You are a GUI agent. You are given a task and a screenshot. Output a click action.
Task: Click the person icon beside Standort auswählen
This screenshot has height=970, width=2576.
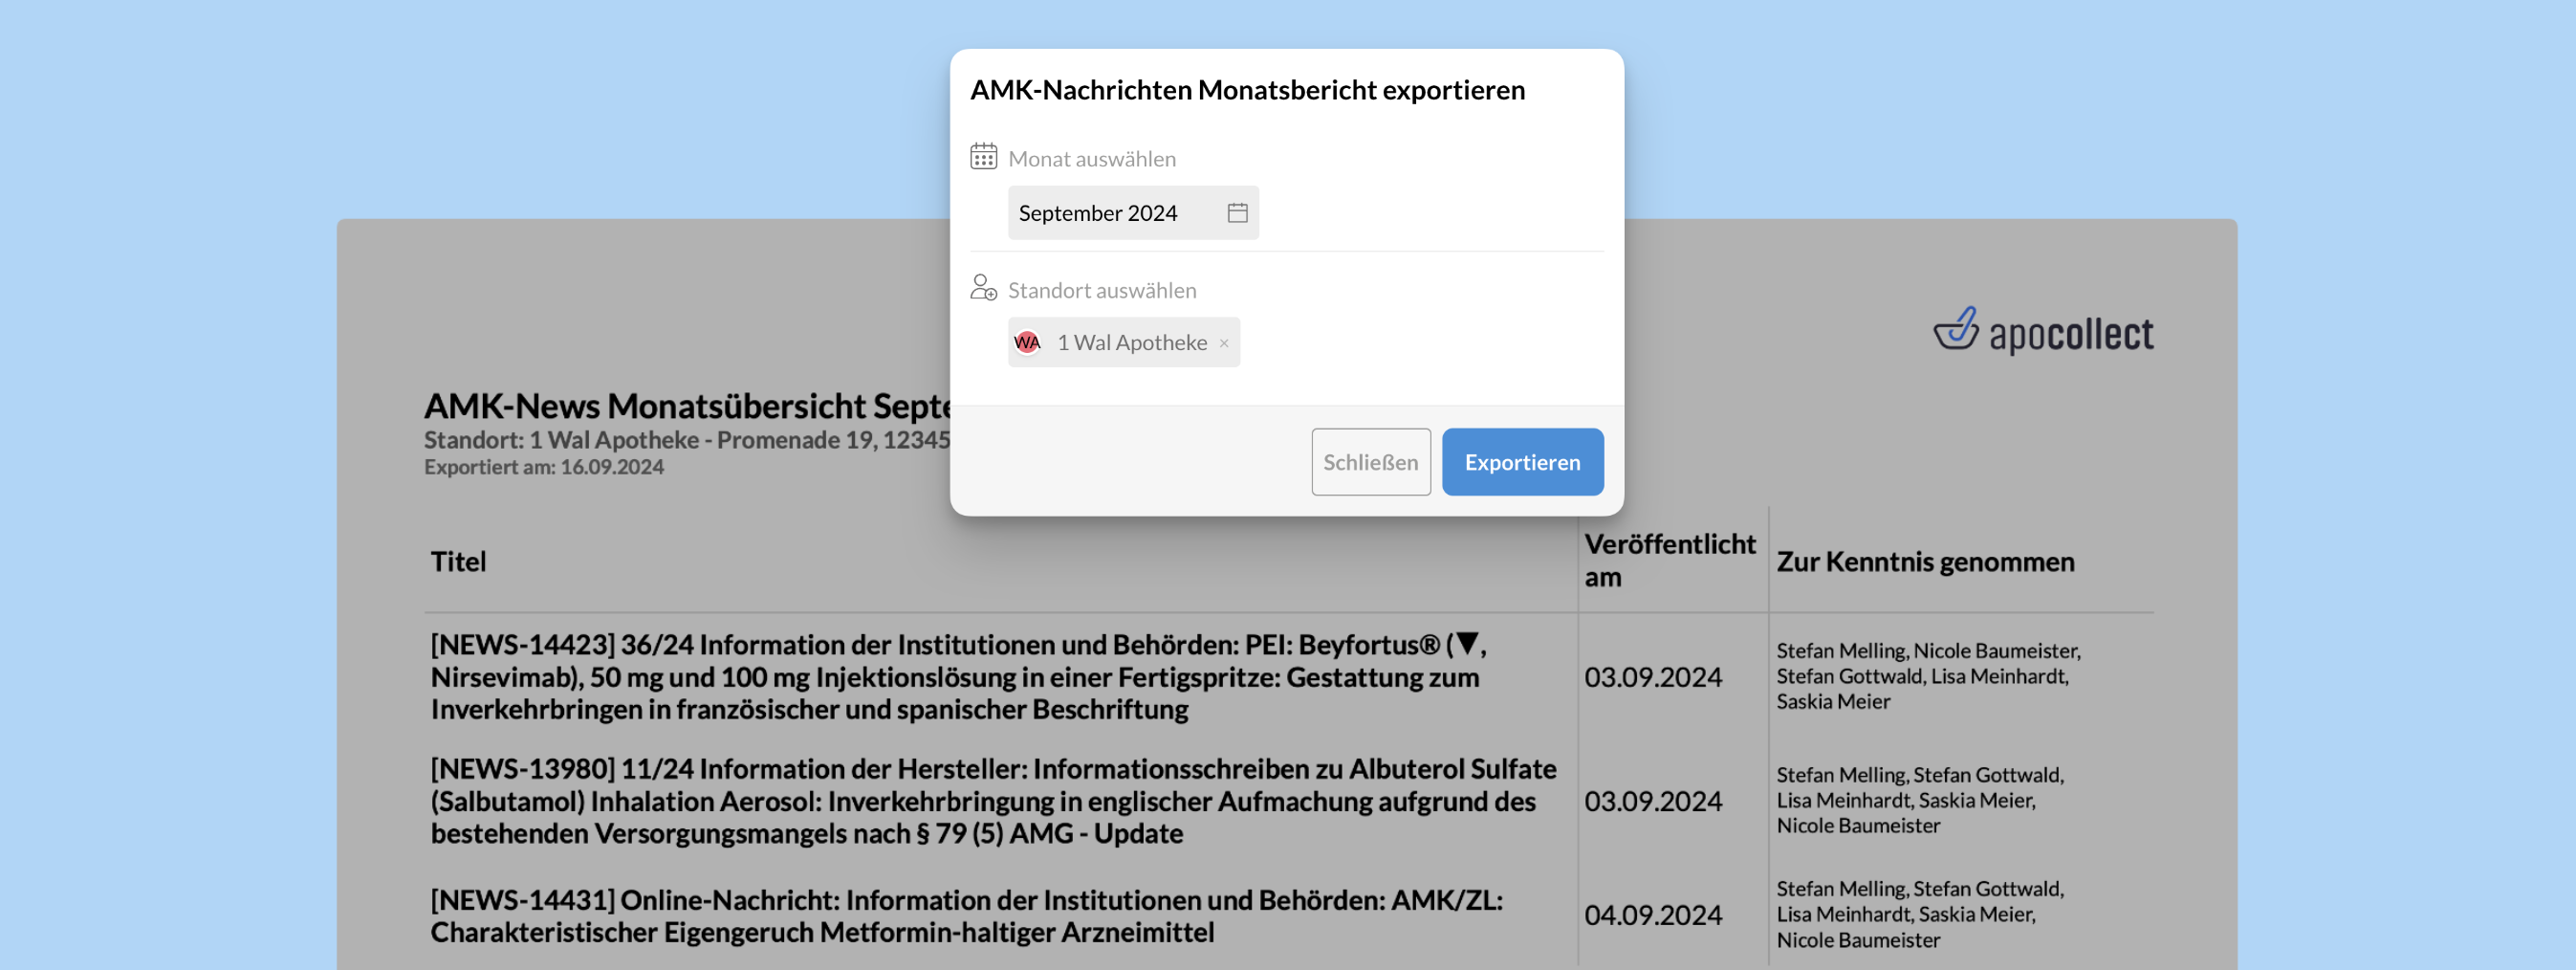[983, 288]
